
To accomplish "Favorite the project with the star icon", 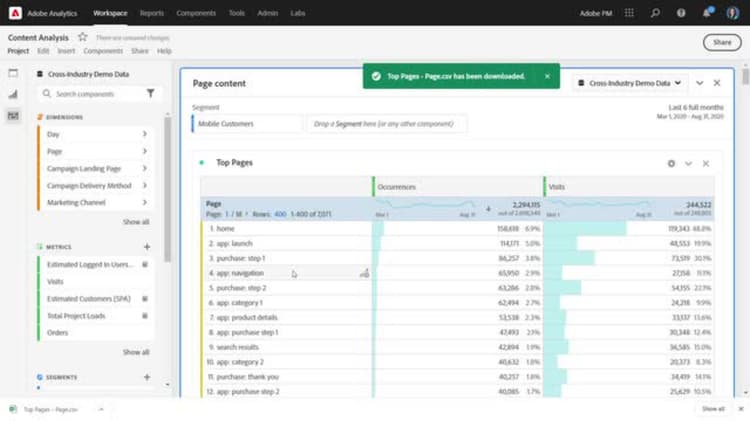I will coord(83,37).
